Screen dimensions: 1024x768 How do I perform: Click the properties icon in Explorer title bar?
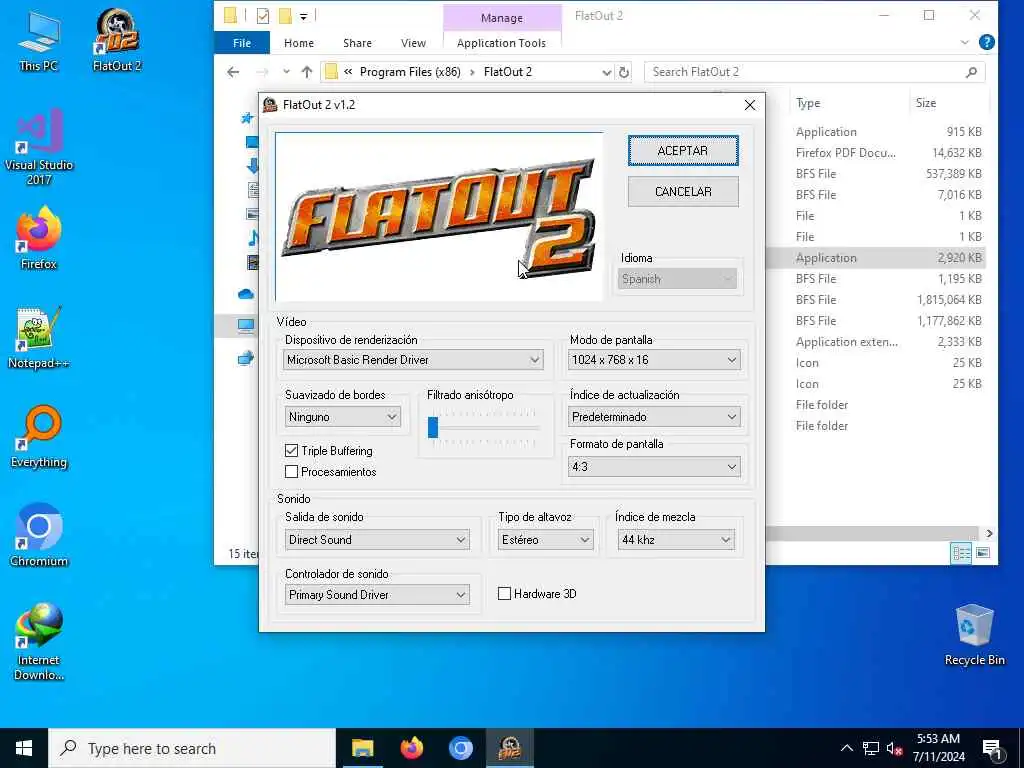point(263,16)
